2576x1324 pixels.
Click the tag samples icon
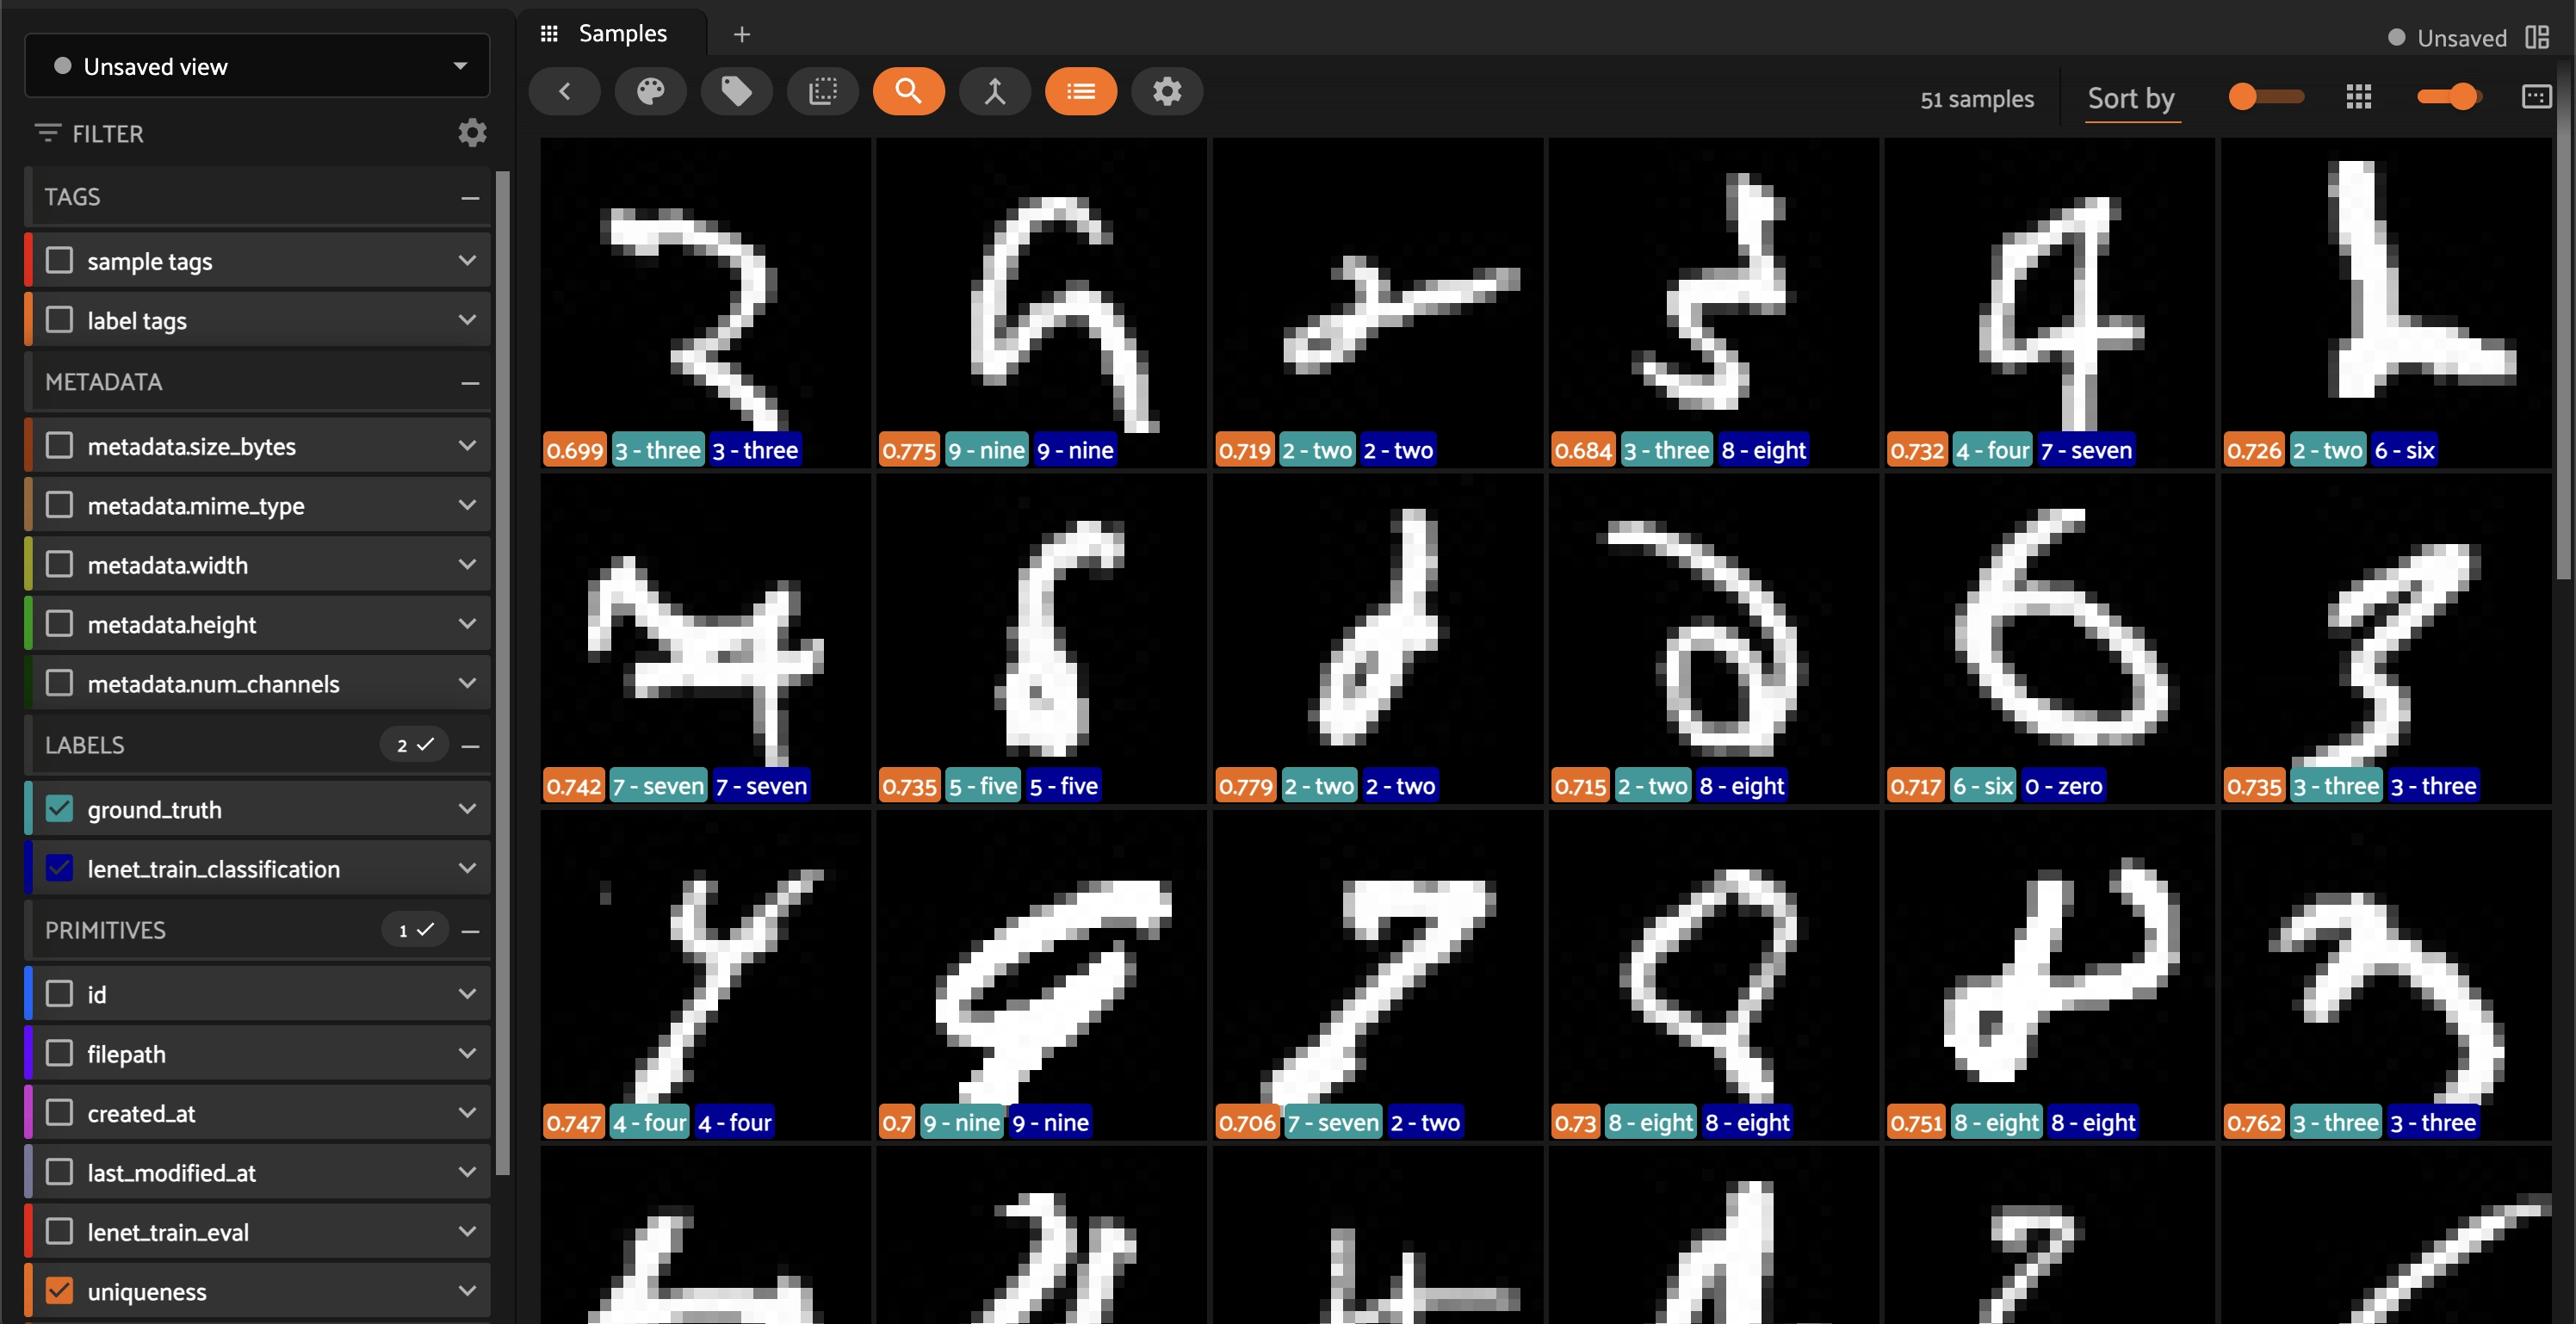[737, 92]
